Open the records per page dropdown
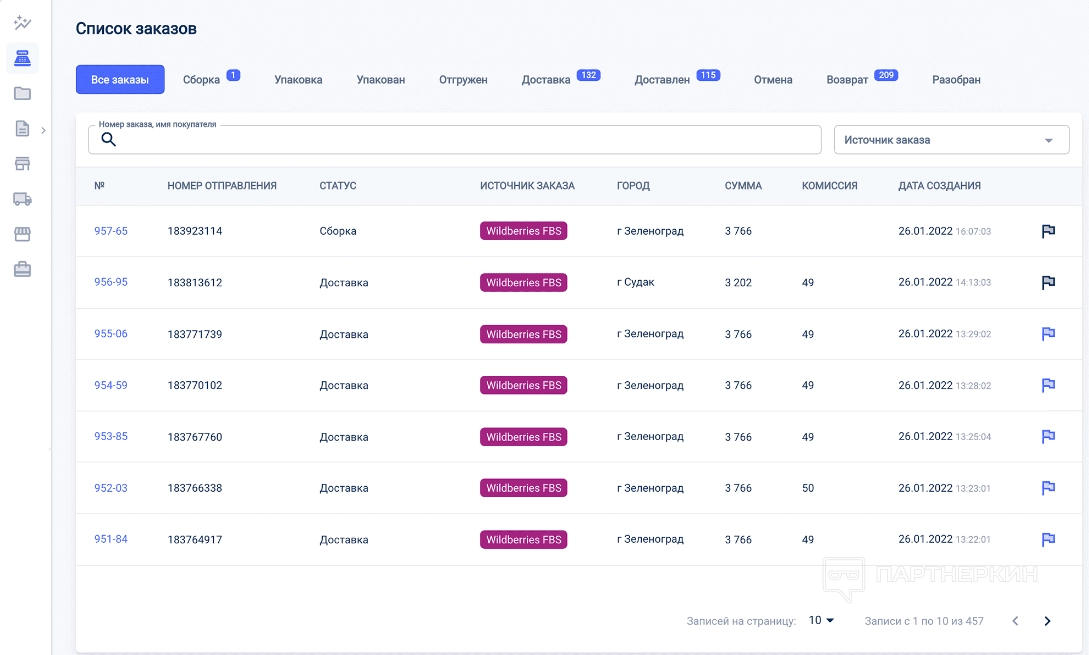 click(821, 621)
